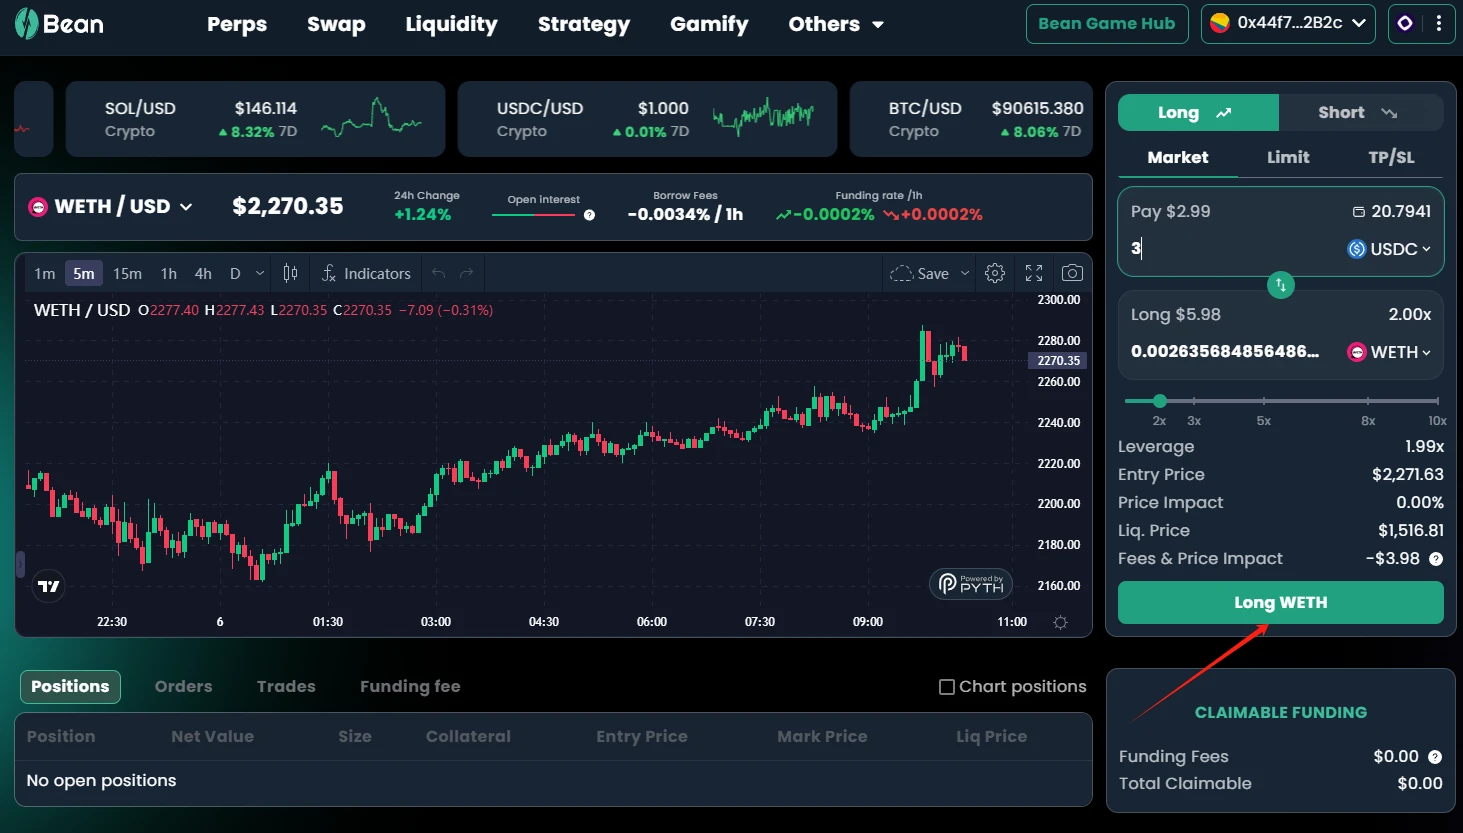Click the leverage slider handle
Image resolution: width=1463 pixels, height=833 pixels.
coord(1159,401)
